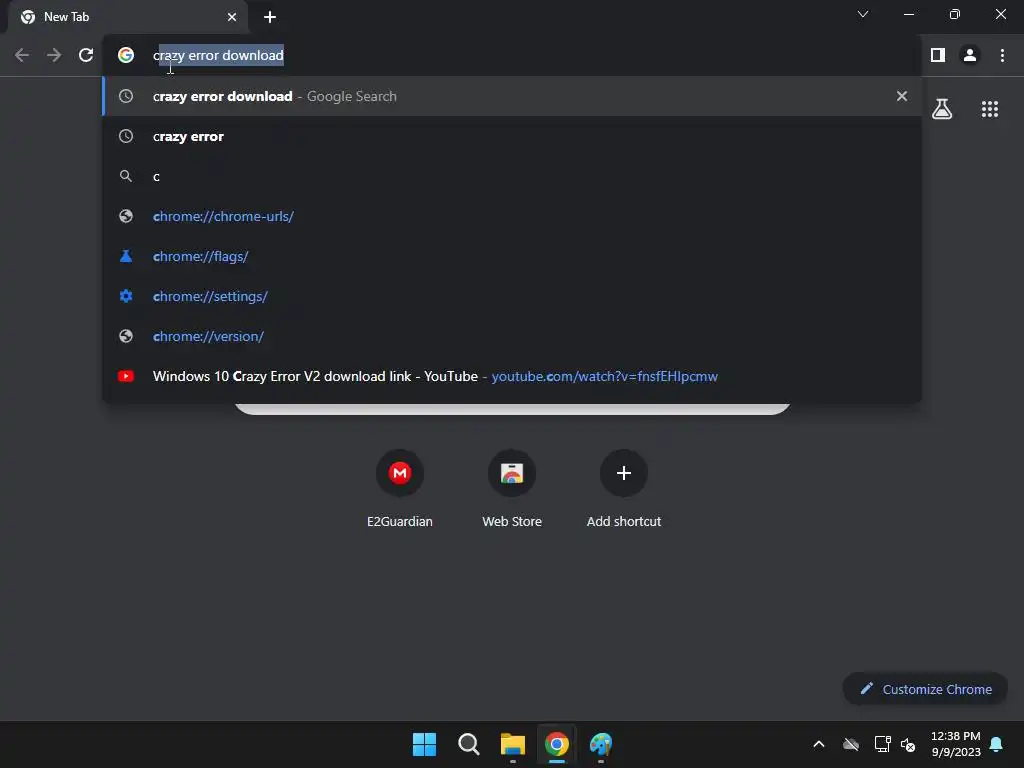Open the Paint app taskbar icon

[x=601, y=744]
